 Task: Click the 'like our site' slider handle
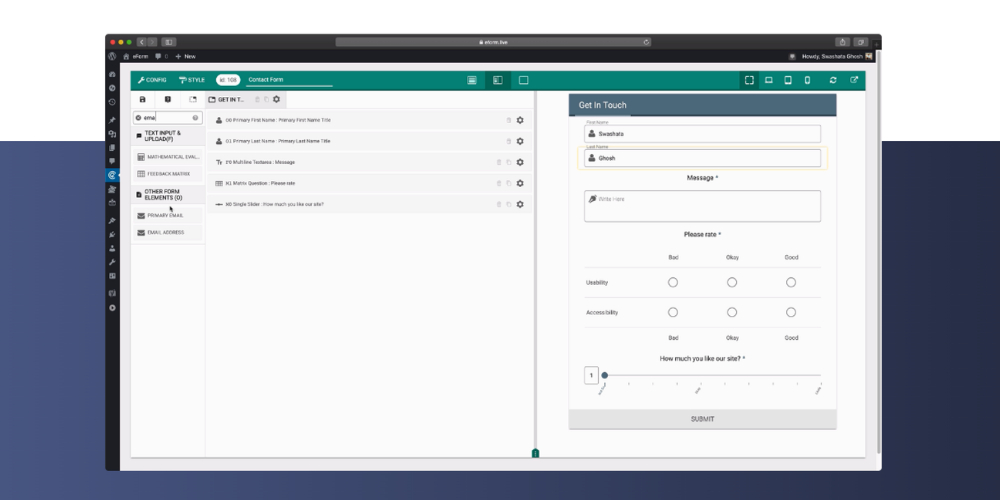click(x=605, y=375)
